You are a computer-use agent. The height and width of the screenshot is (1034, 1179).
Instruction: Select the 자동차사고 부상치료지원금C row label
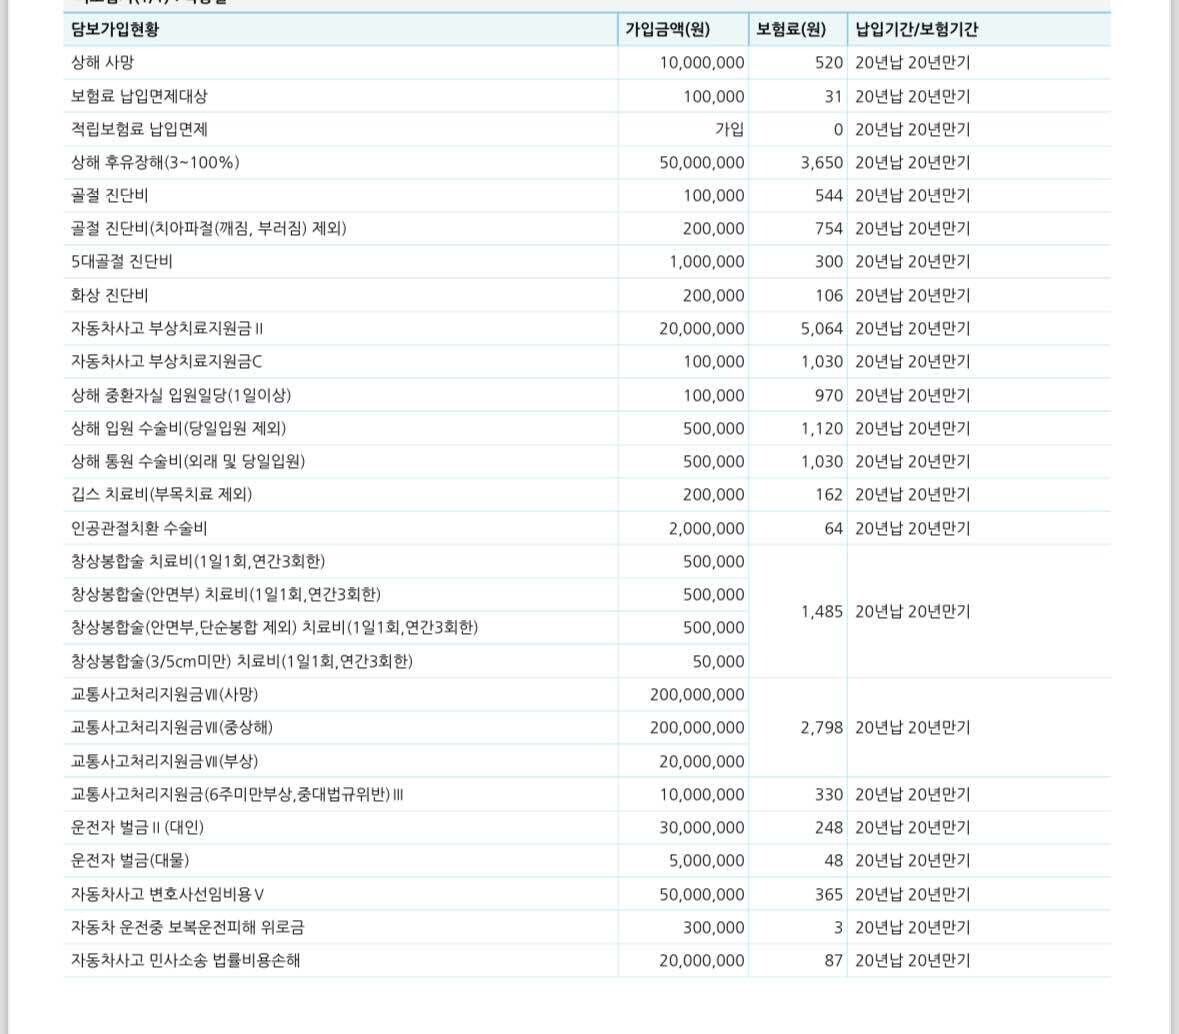click(x=166, y=361)
